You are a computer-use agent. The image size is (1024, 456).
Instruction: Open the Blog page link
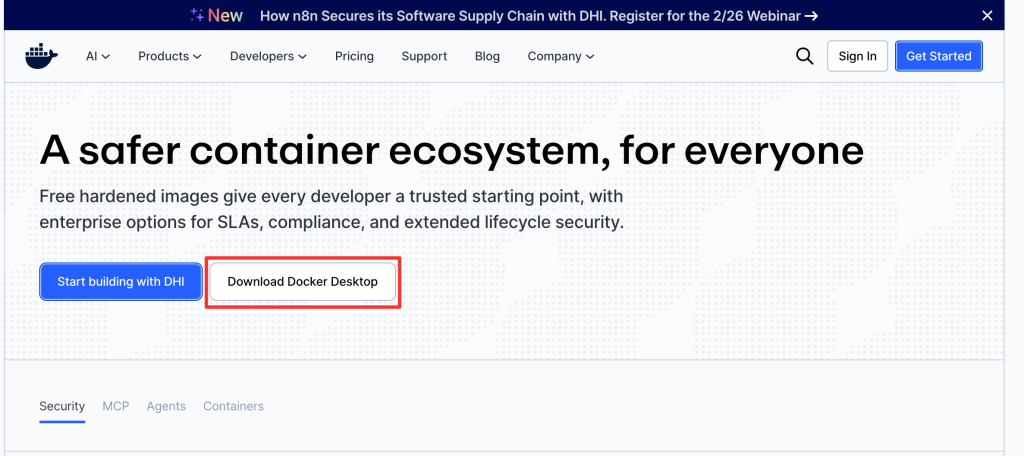coord(487,56)
